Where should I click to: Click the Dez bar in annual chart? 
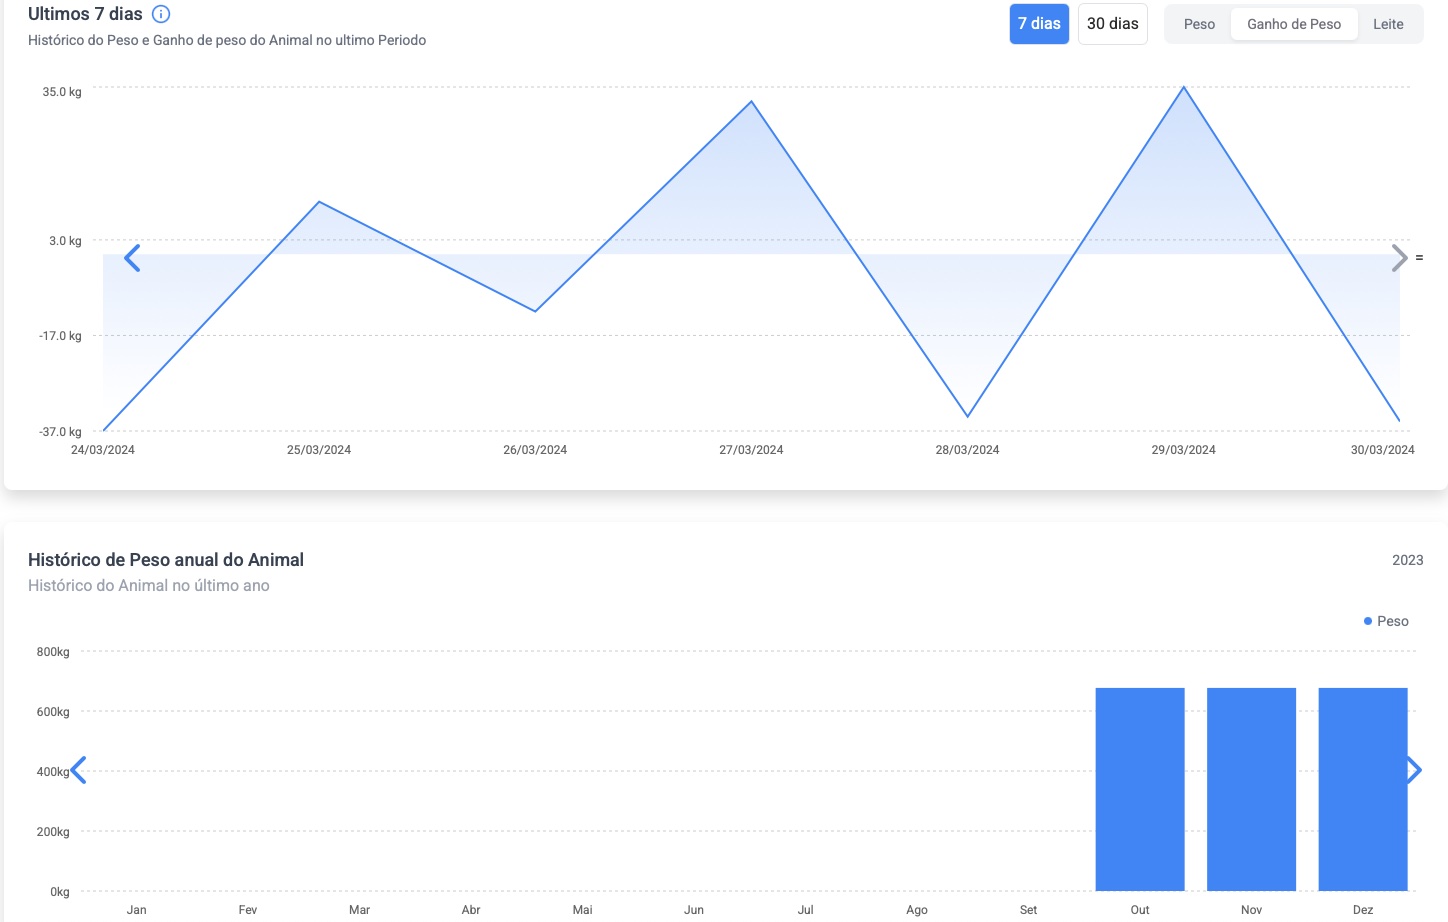click(1363, 789)
